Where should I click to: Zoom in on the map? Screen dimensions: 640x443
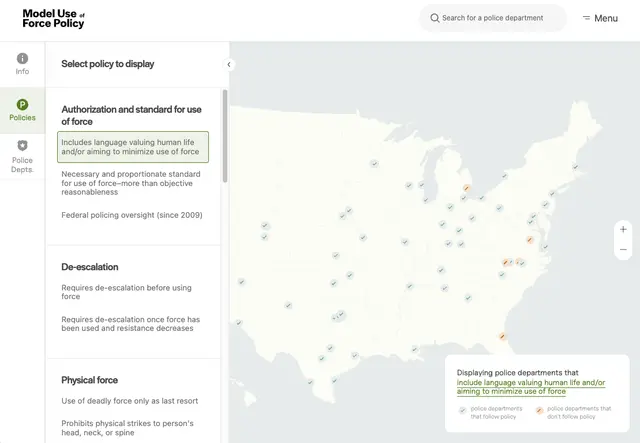pos(623,229)
